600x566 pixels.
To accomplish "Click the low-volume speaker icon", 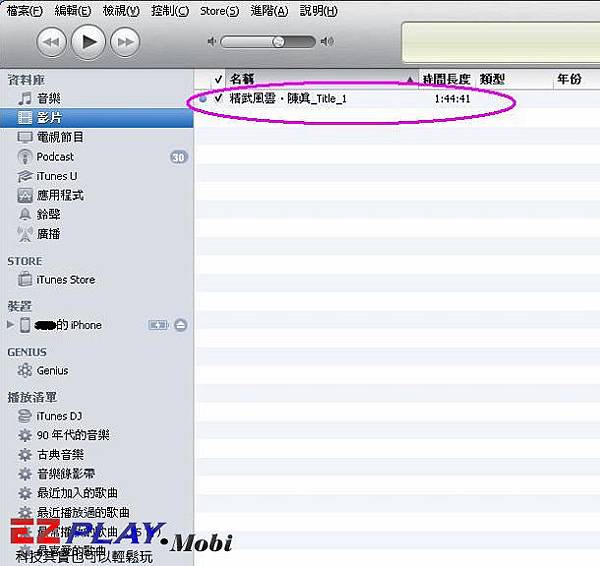I will click(x=212, y=41).
